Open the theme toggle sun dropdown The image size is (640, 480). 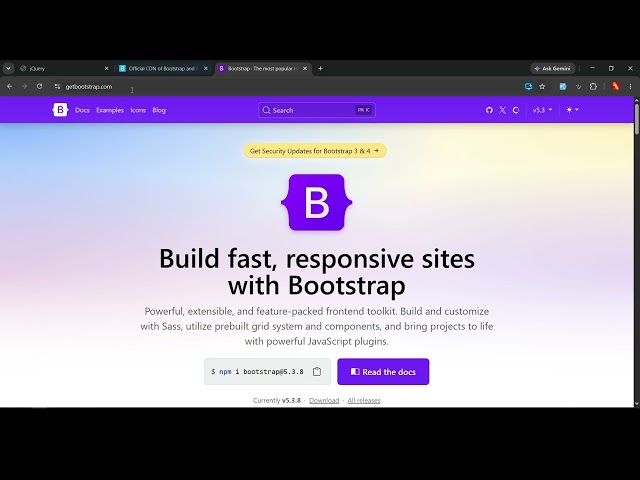click(572, 110)
